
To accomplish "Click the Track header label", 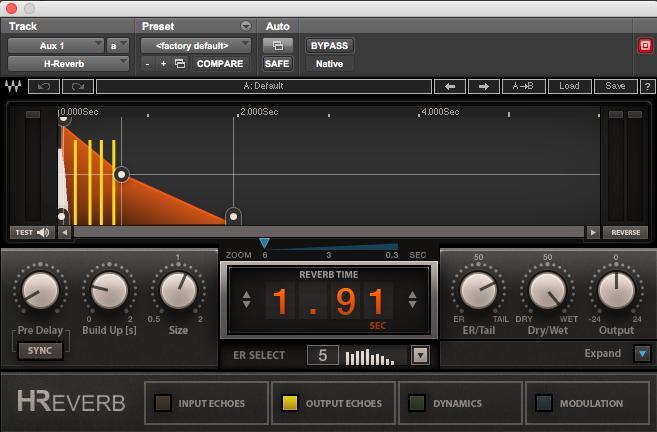I will pos(23,26).
